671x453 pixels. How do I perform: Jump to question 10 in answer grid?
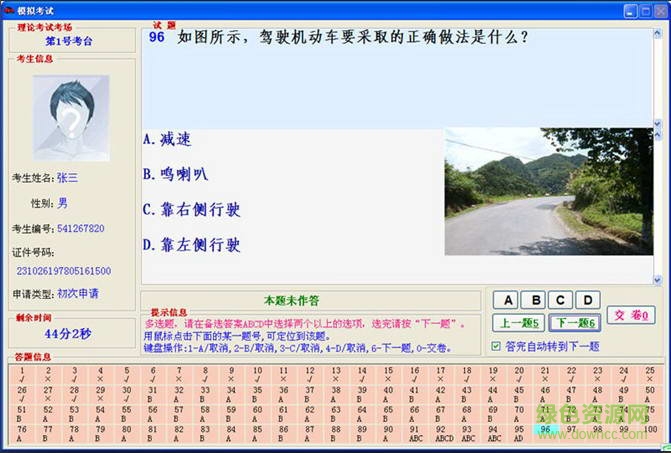click(x=257, y=375)
